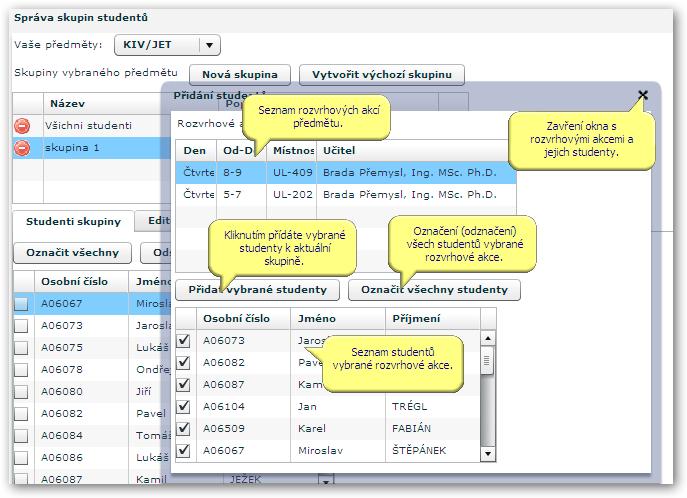Click the Příjmení column header
This screenshot has width=687, height=498.
tap(433, 318)
